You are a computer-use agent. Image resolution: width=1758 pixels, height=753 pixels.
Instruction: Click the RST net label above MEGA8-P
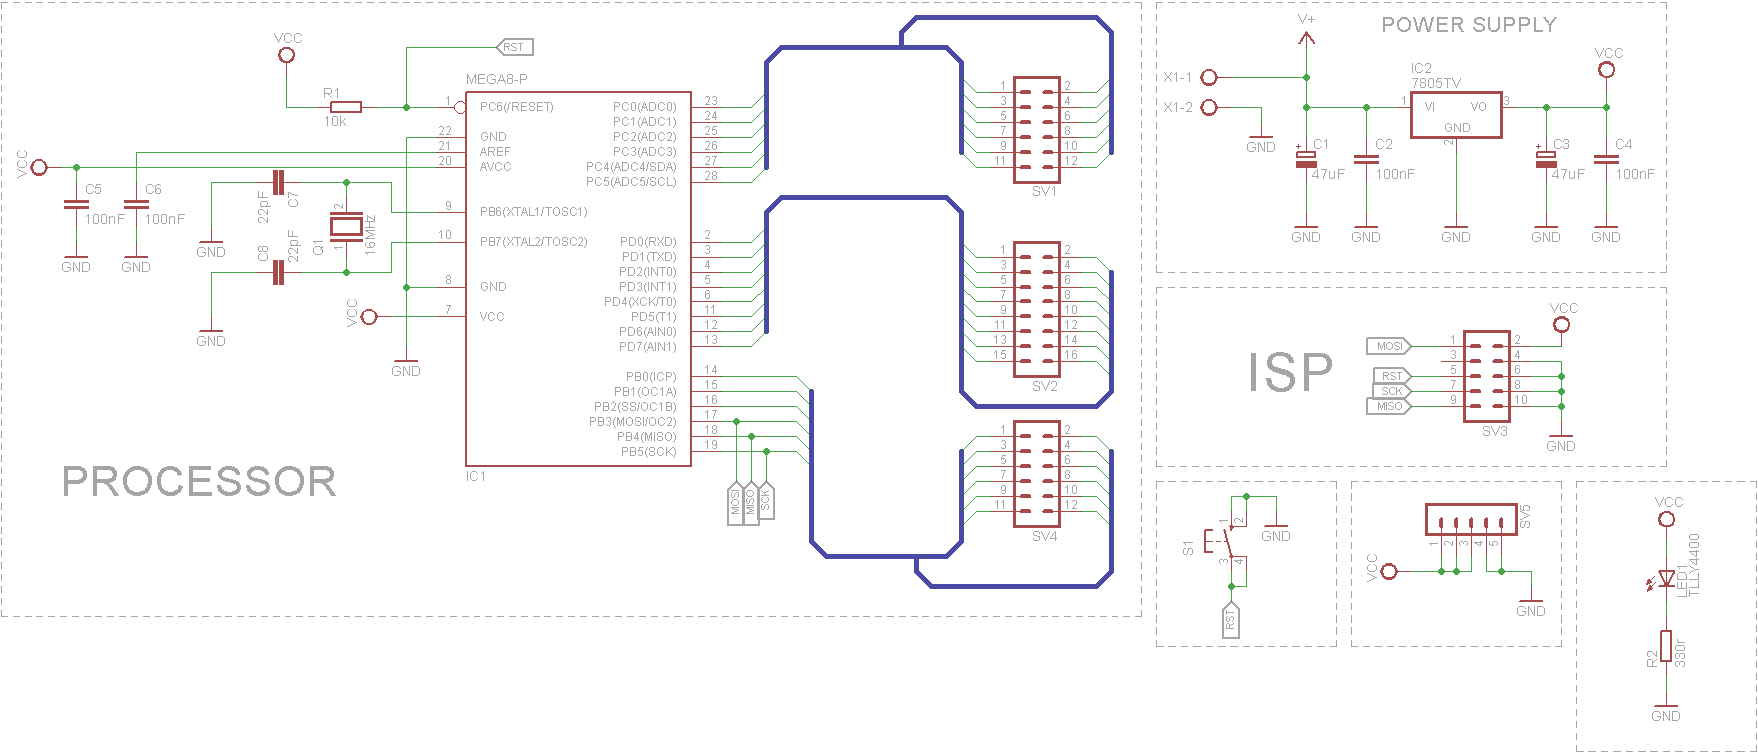click(514, 47)
